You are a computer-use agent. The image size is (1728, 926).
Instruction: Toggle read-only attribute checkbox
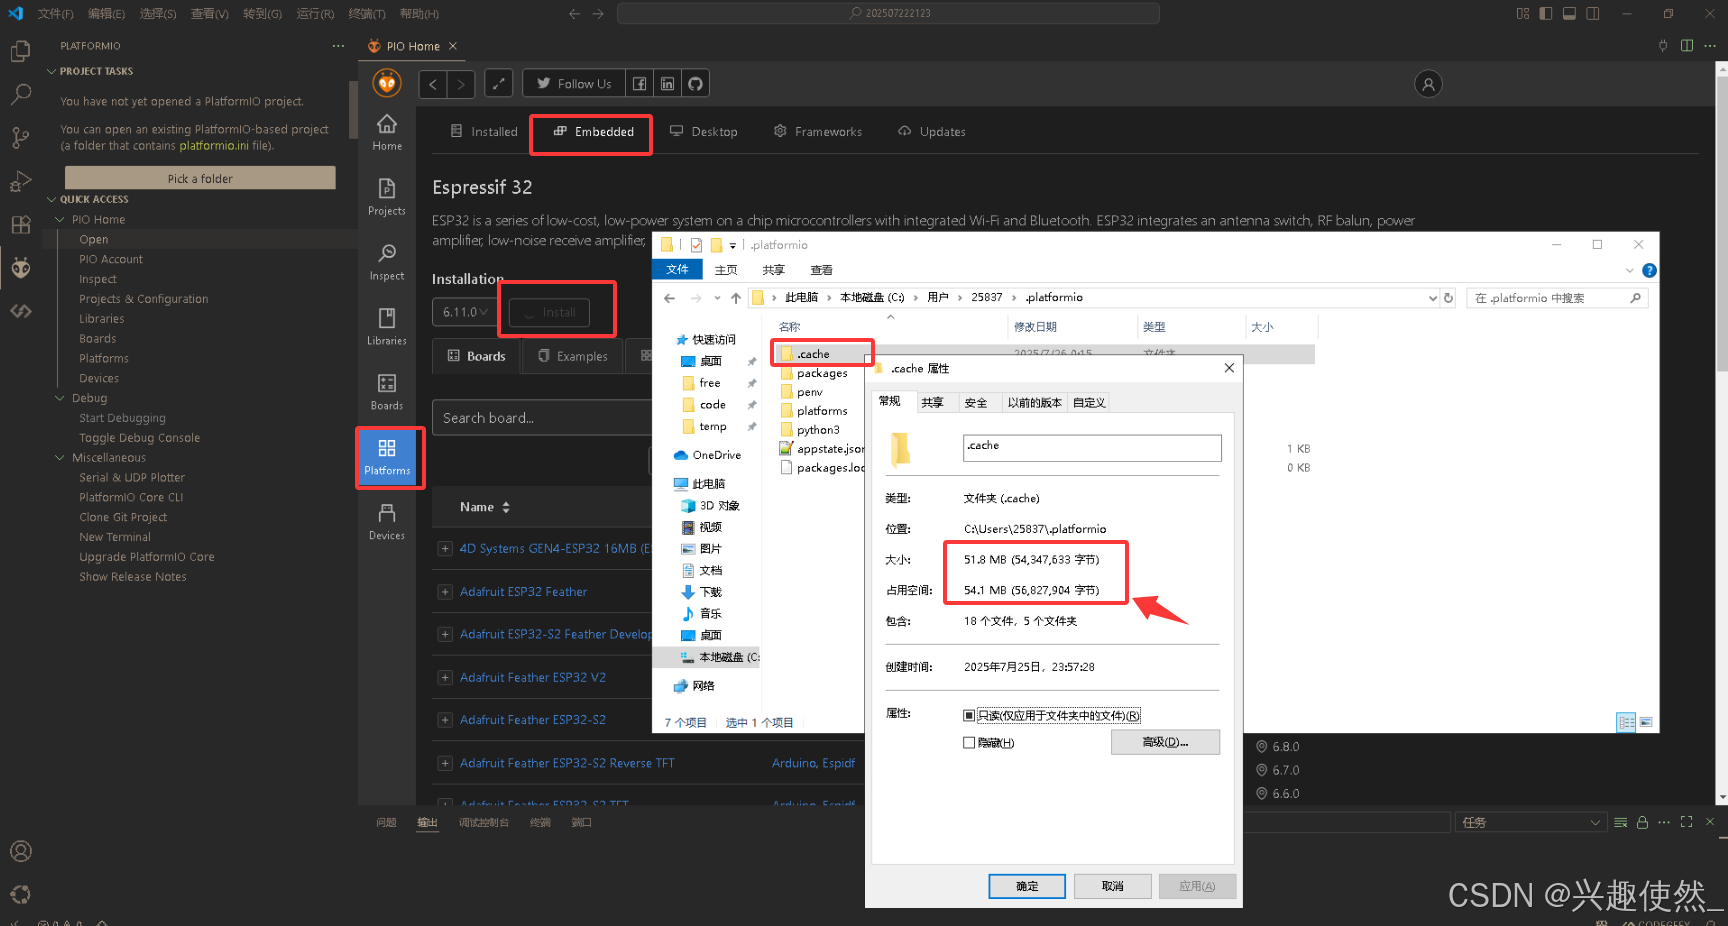969,715
